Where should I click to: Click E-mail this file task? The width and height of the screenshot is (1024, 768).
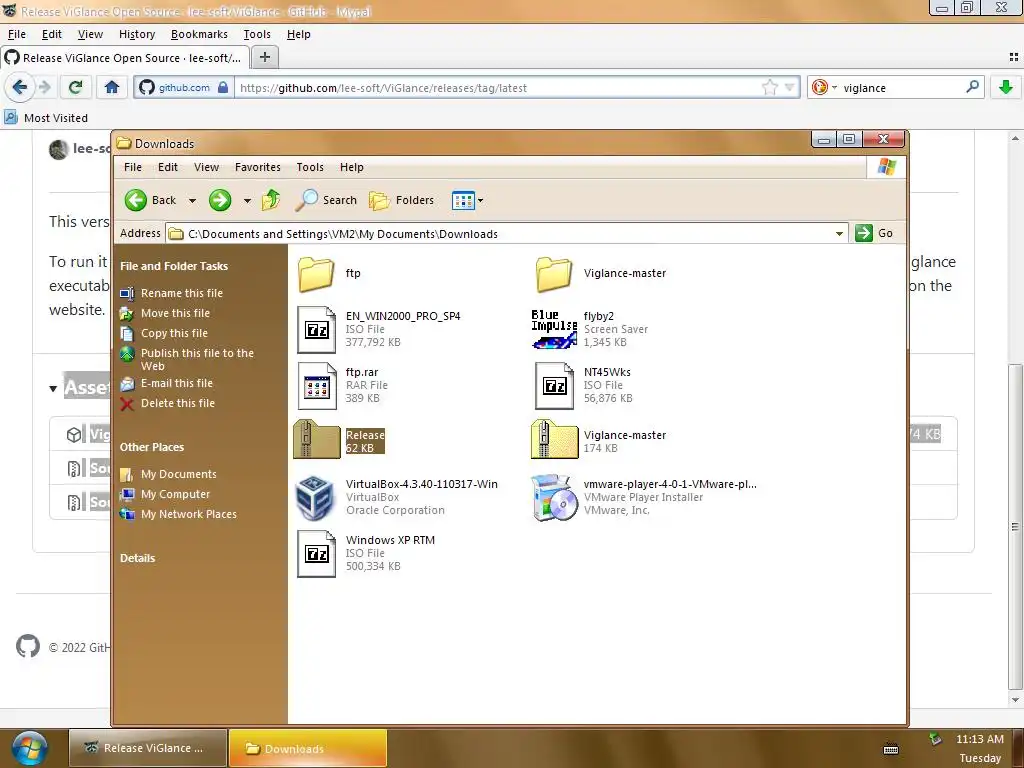click(176, 383)
